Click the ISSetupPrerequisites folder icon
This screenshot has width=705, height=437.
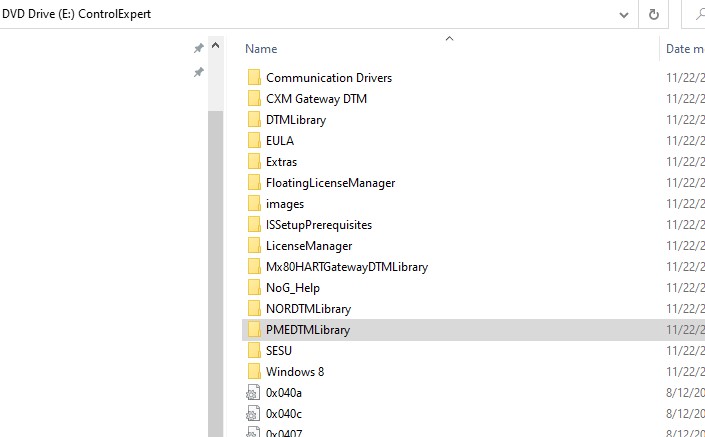[254, 224]
